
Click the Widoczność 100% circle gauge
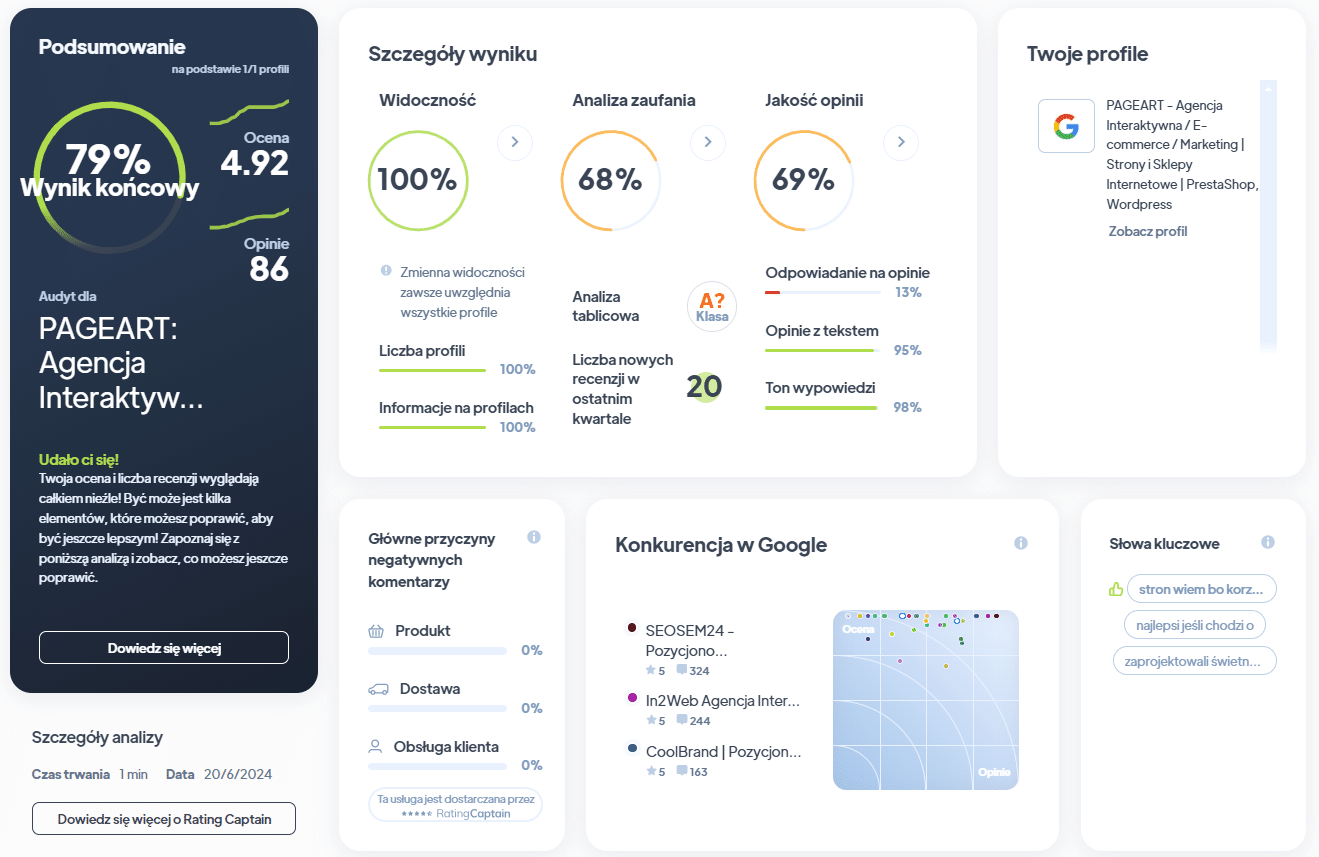click(417, 180)
